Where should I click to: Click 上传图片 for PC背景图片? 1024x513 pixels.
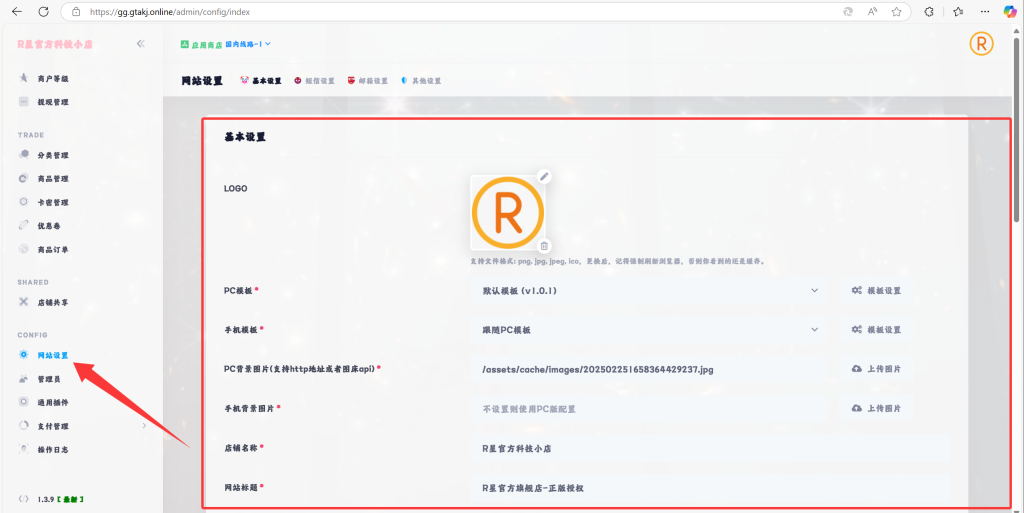[x=877, y=369]
